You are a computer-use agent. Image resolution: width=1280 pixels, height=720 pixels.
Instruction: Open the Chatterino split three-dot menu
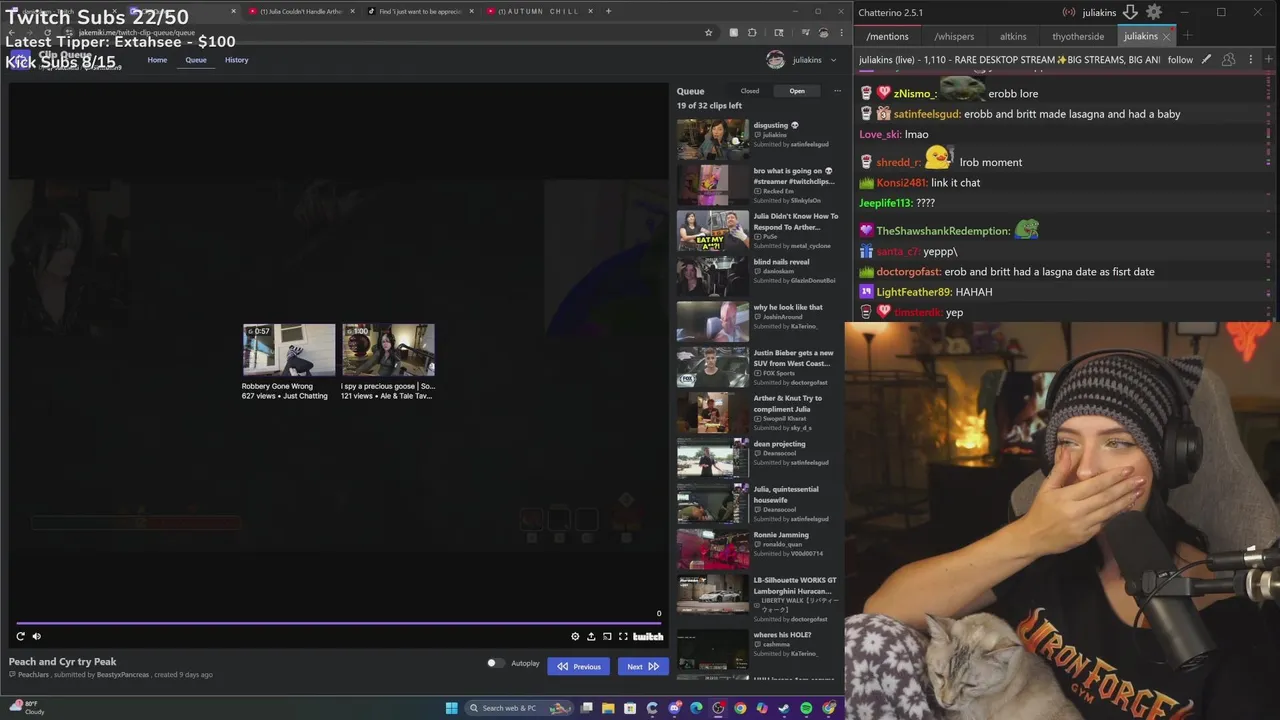1250,60
